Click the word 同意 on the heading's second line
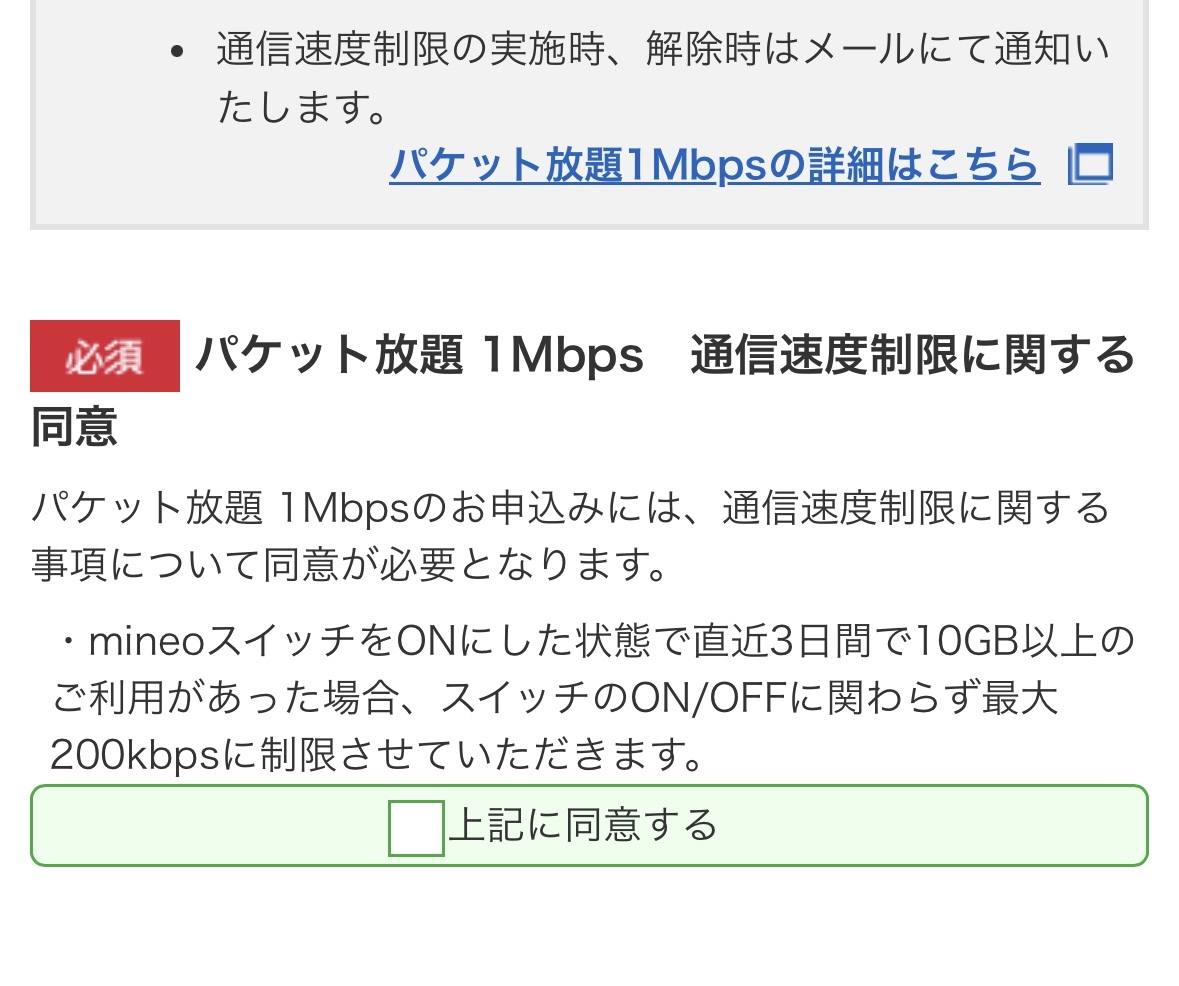The width and height of the screenshot is (1179, 986). pos(74,426)
